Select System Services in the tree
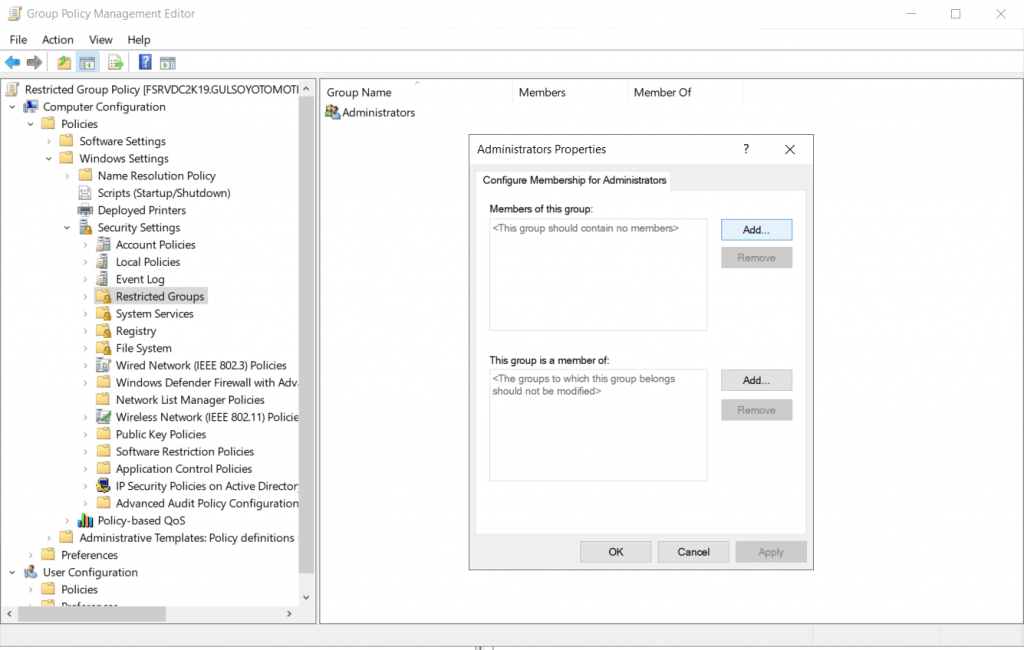1024x650 pixels. [x=154, y=314]
